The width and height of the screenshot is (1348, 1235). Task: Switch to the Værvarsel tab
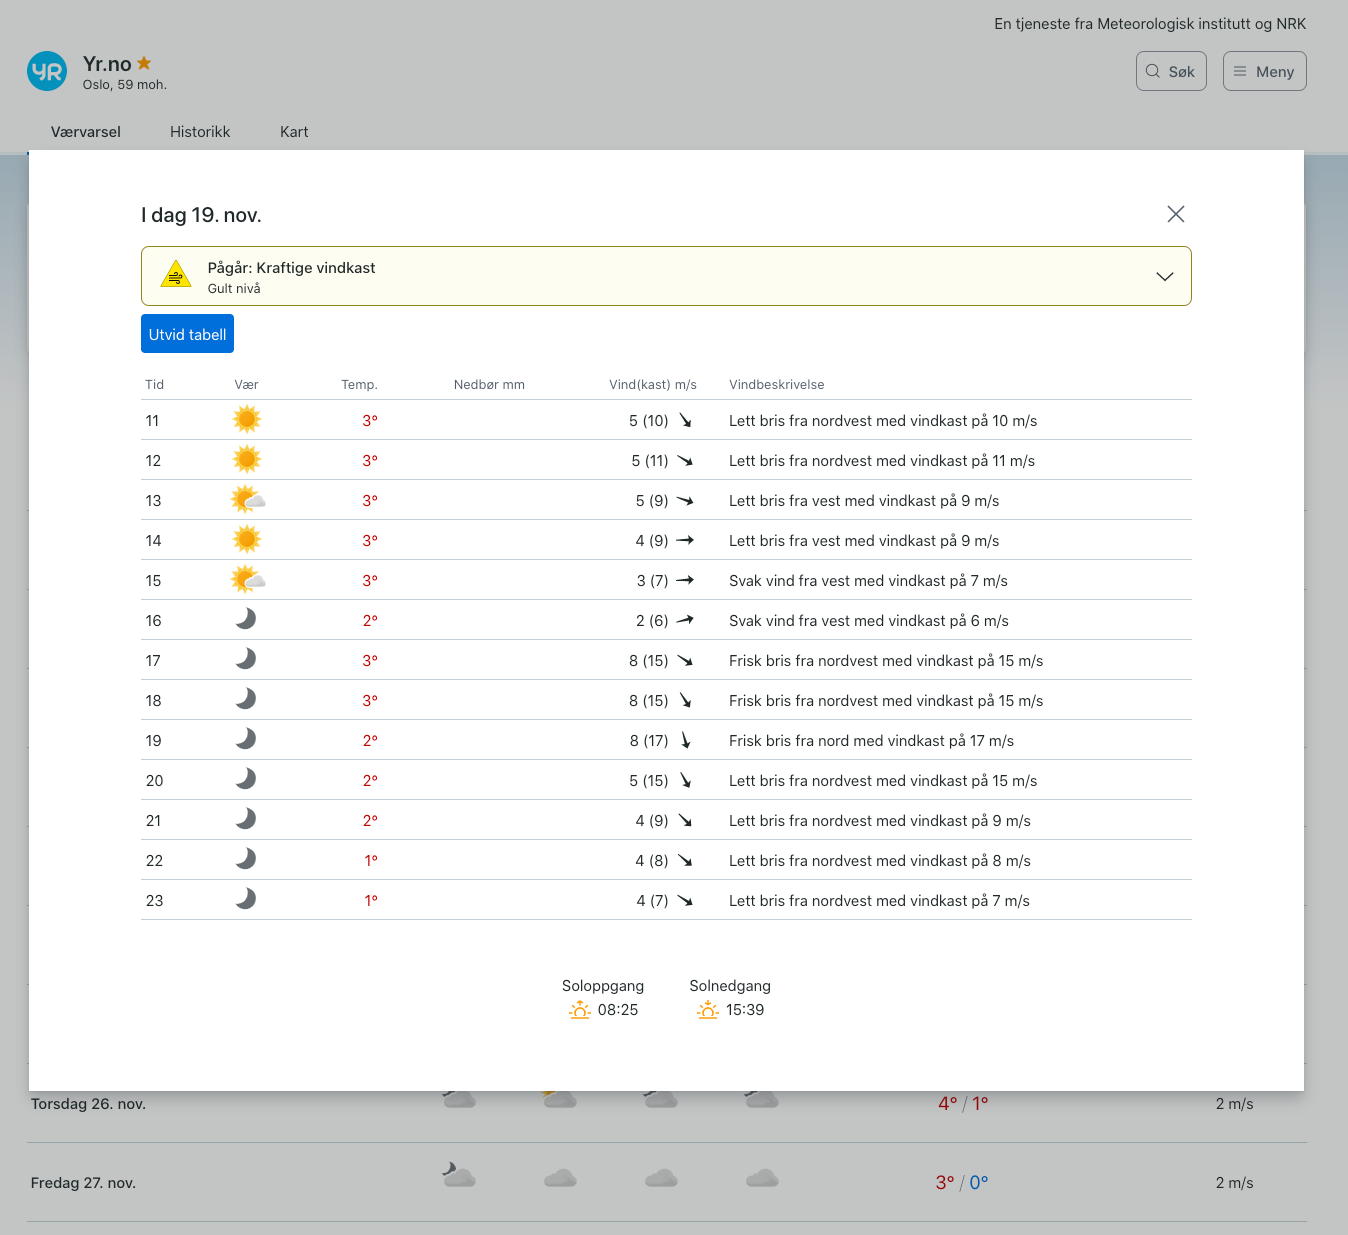click(x=86, y=132)
